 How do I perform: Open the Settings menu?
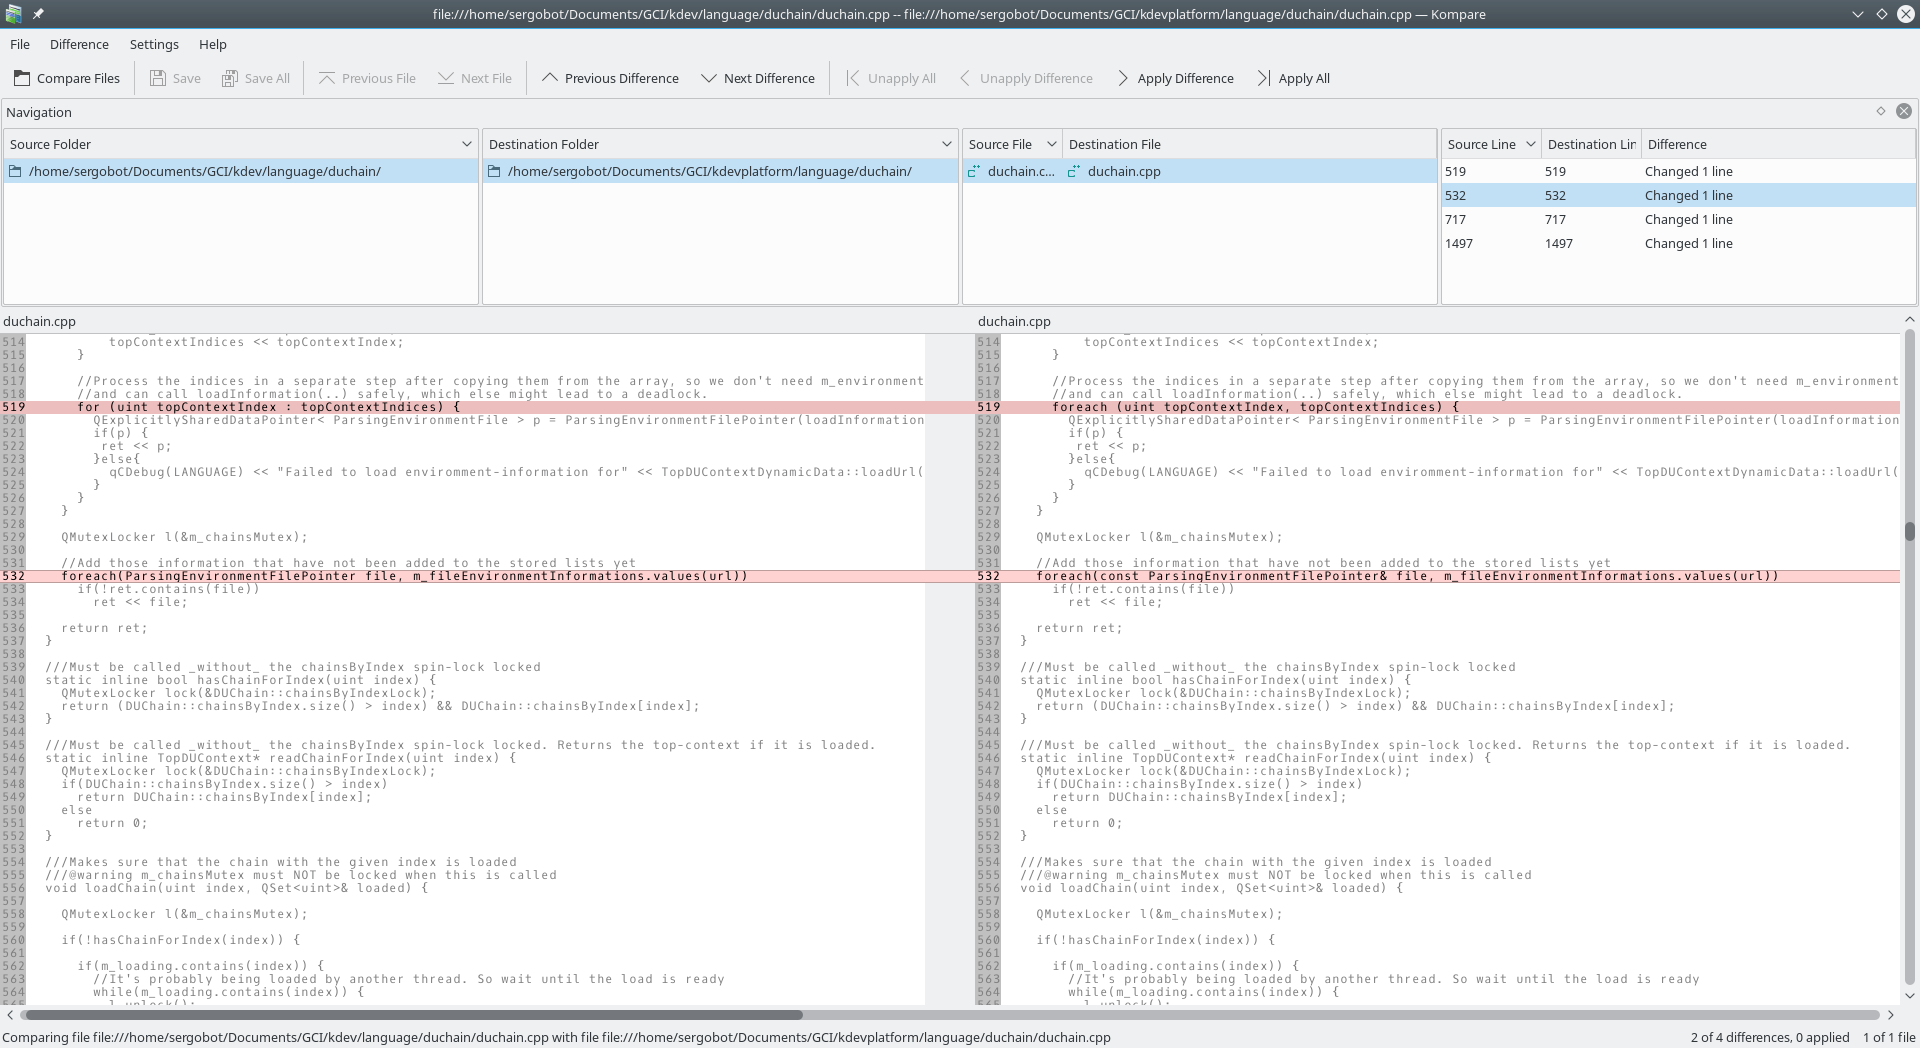(x=154, y=44)
